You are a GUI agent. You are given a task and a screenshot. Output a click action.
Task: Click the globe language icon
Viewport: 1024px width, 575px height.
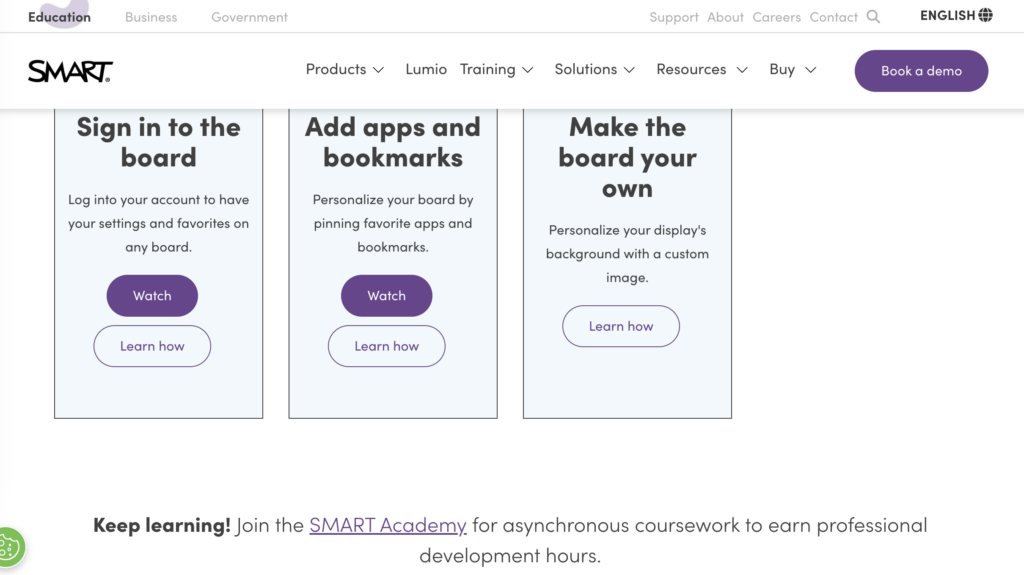point(985,15)
